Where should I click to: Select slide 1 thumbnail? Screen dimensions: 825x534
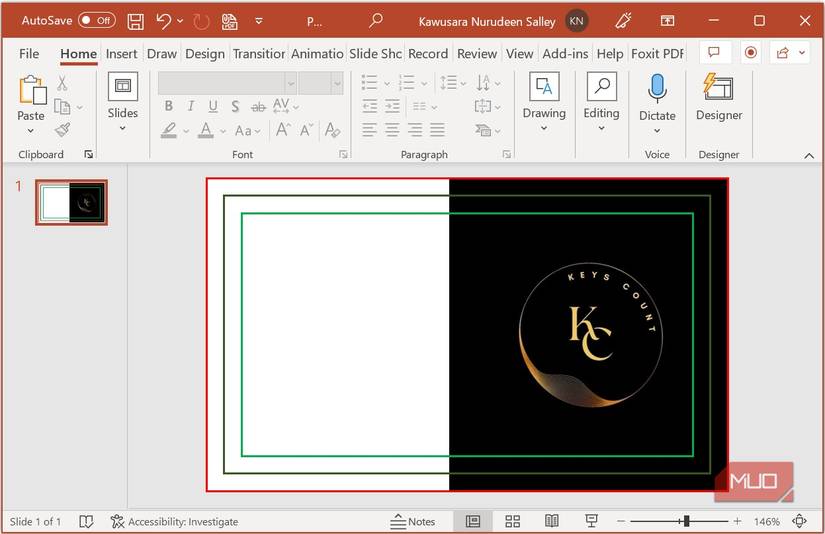[x=72, y=203]
